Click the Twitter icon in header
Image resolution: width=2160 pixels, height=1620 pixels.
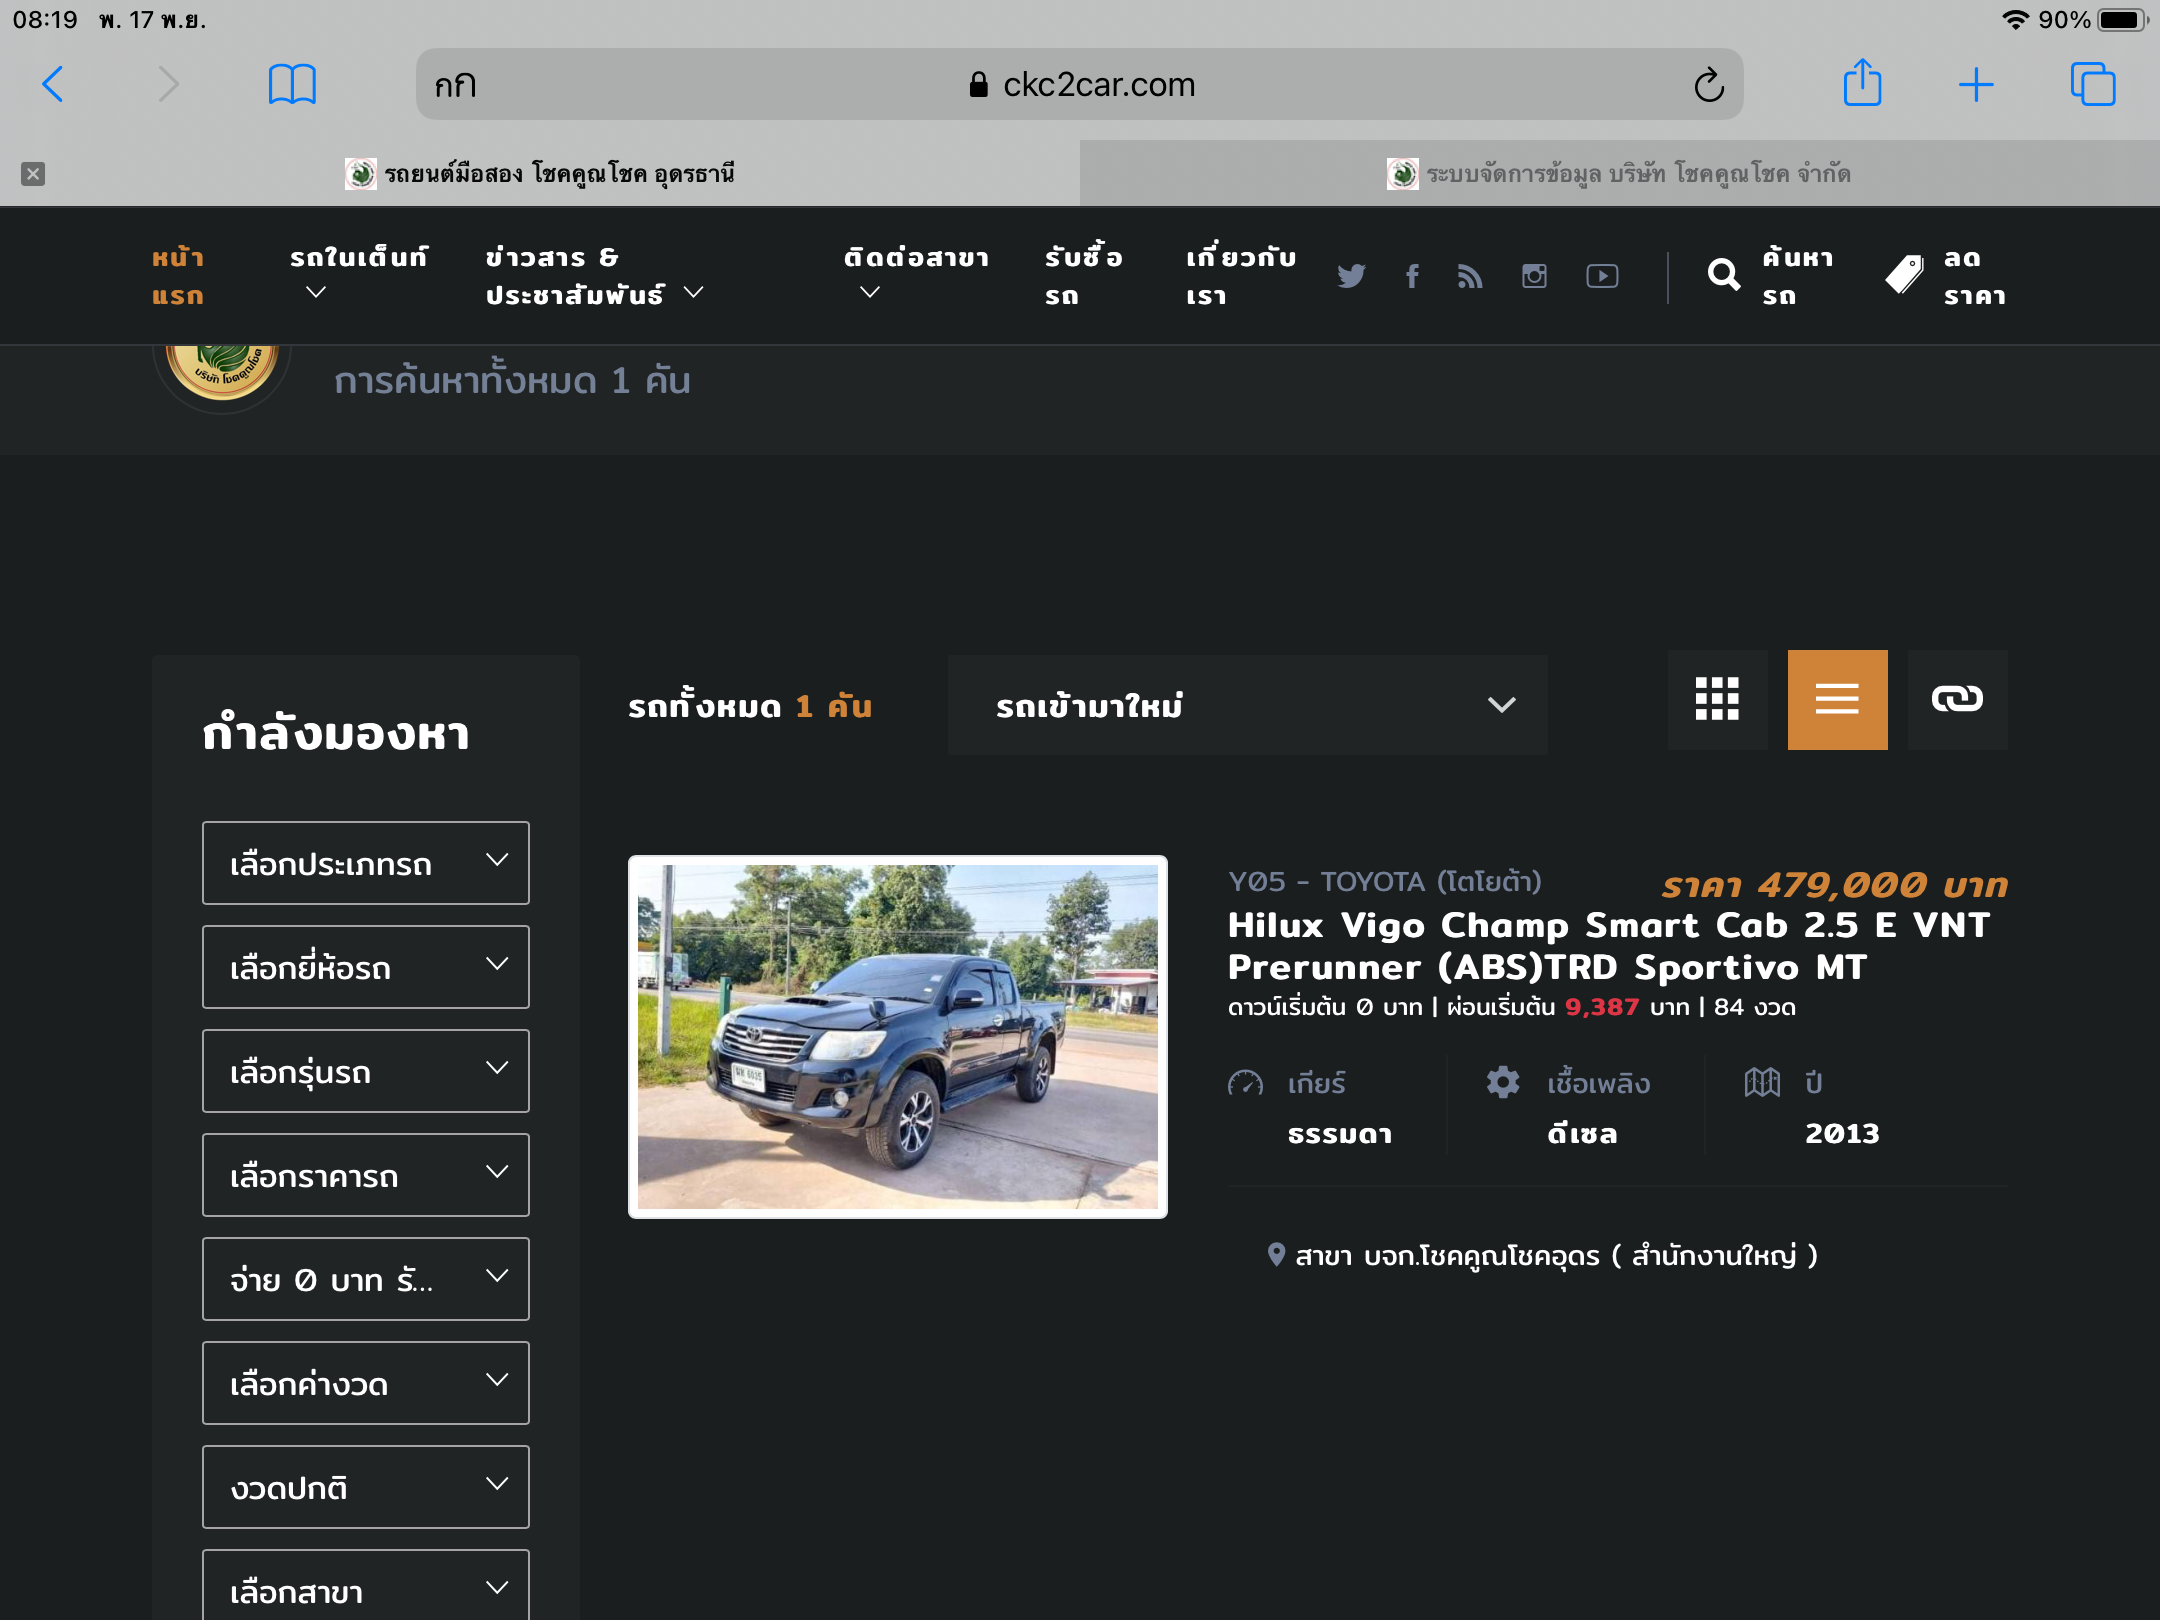pyautogui.click(x=1351, y=276)
